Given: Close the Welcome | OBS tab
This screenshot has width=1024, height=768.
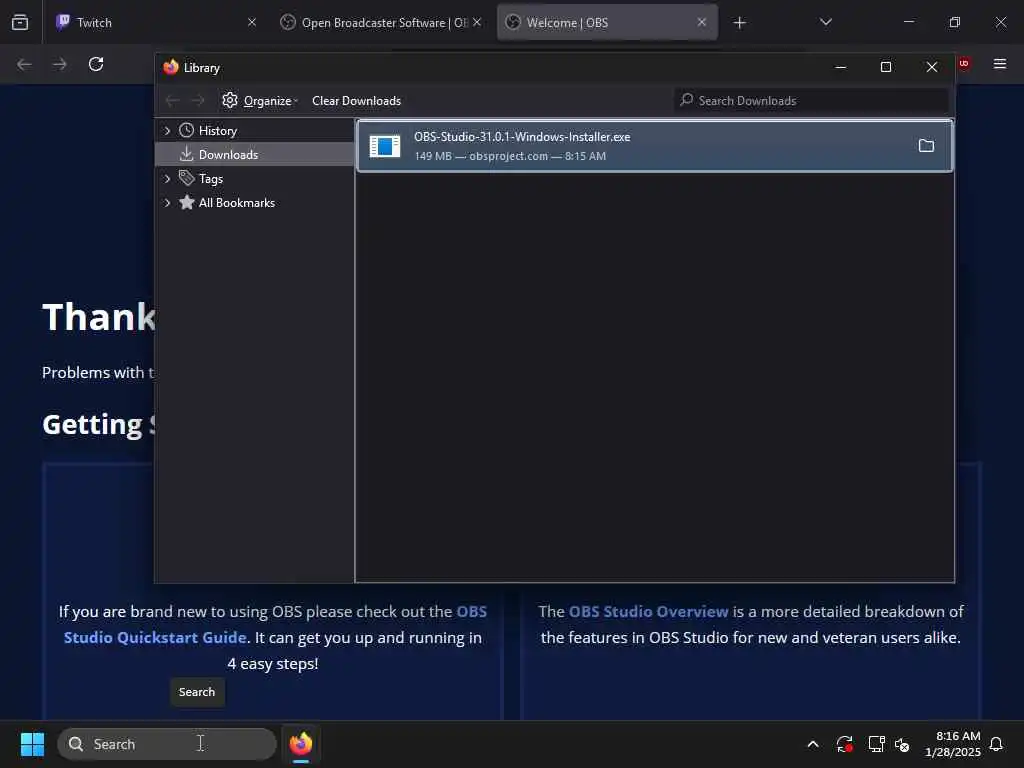Looking at the screenshot, I should coord(701,22).
